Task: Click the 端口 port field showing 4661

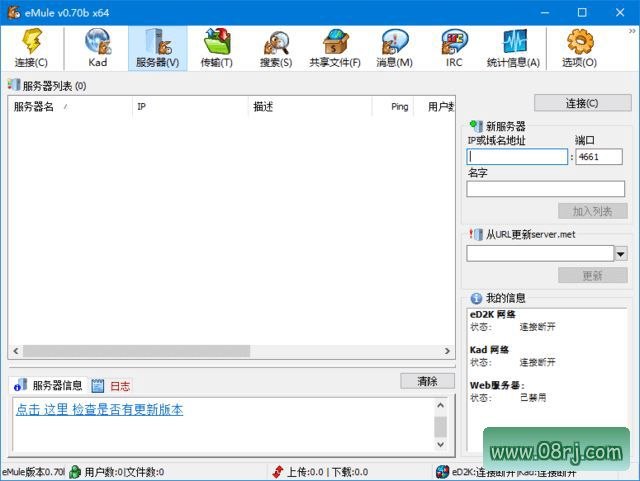Action: pyautogui.click(x=599, y=157)
